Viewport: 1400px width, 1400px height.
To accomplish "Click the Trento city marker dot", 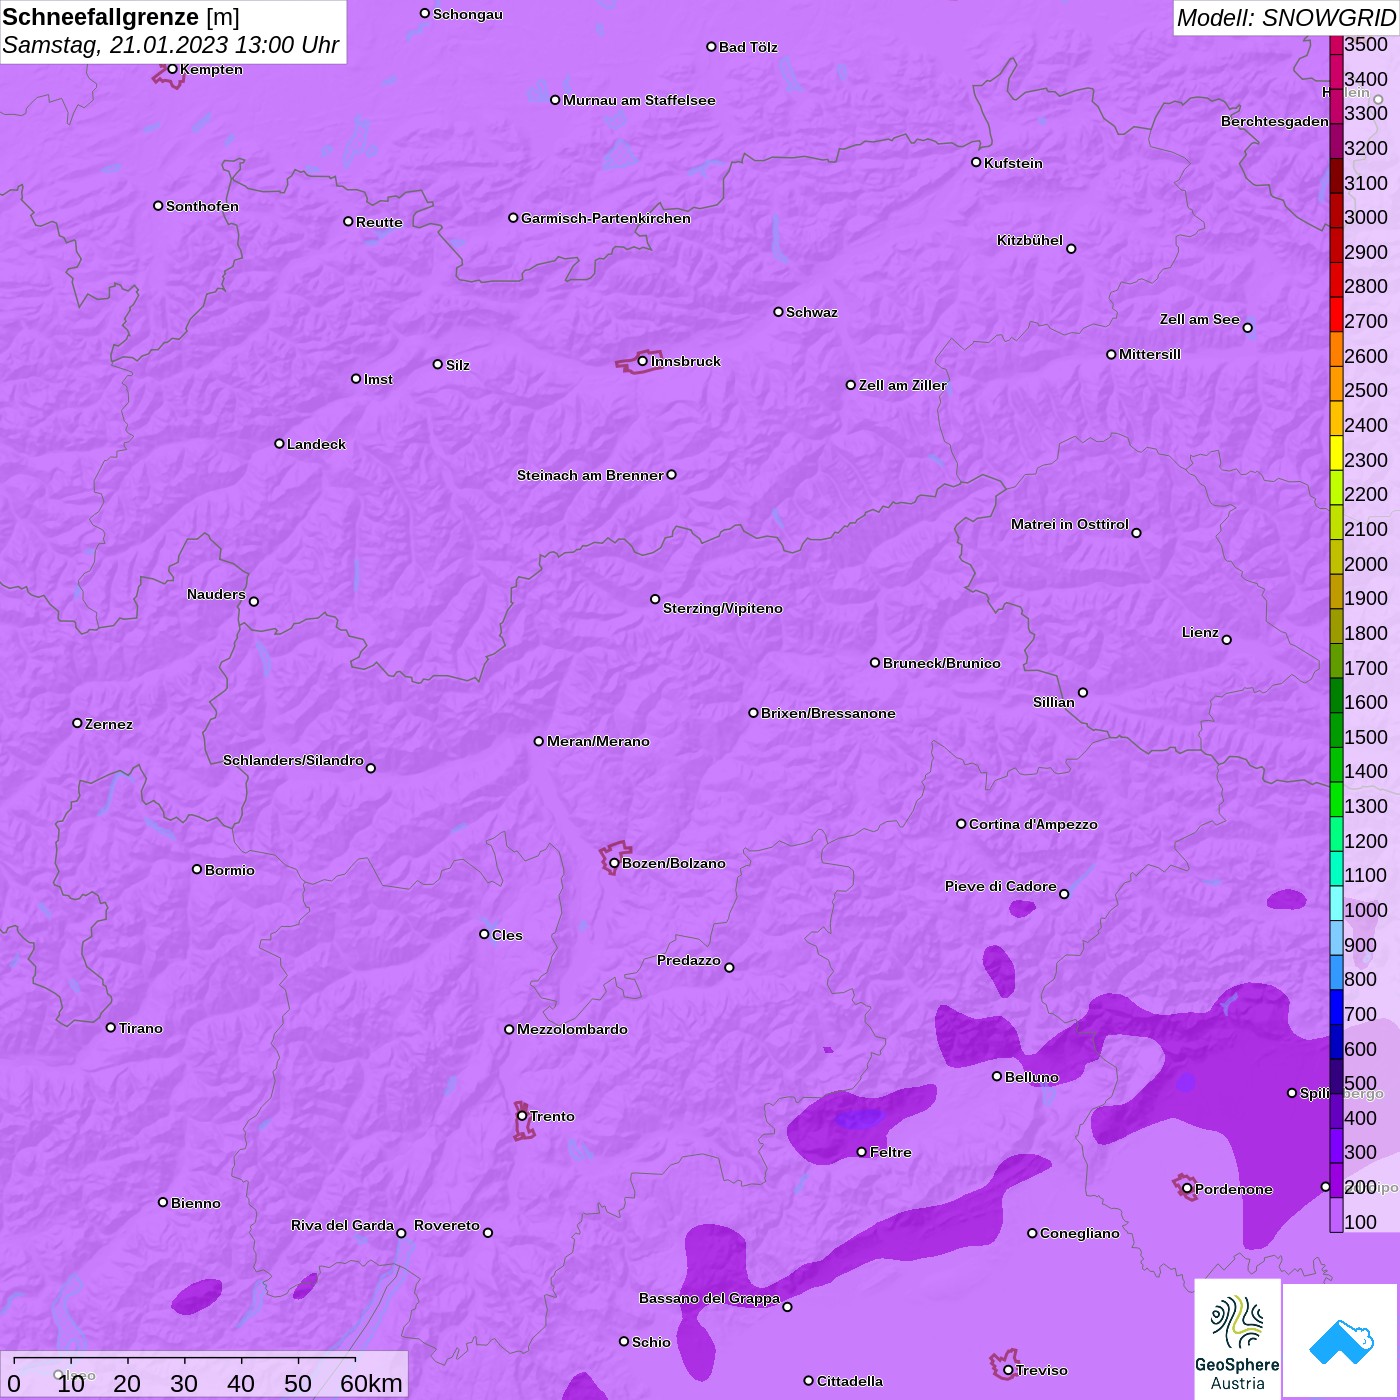I will (522, 1116).
